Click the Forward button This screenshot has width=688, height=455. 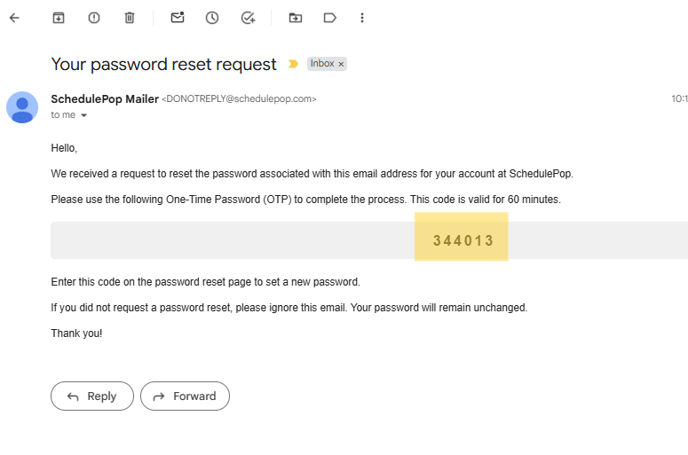(x=185, y=396)
